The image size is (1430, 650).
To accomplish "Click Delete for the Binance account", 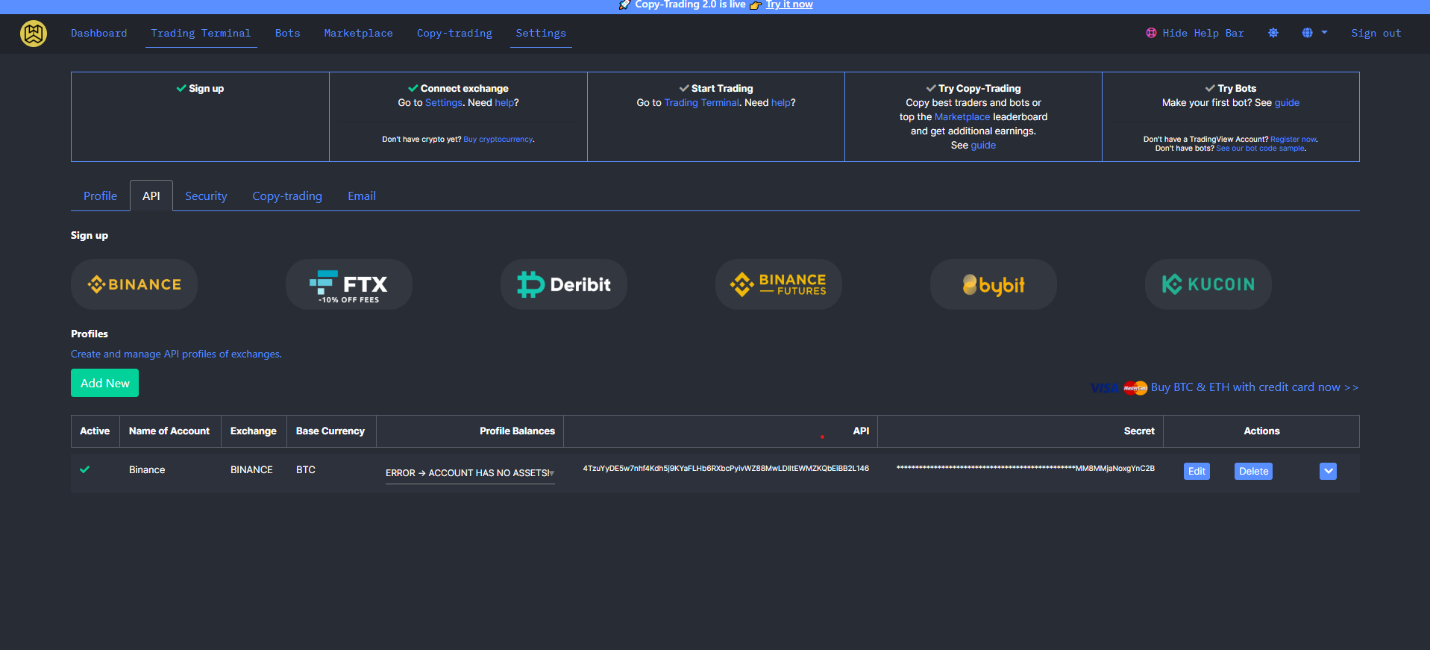I will [x=1254, y=471].
